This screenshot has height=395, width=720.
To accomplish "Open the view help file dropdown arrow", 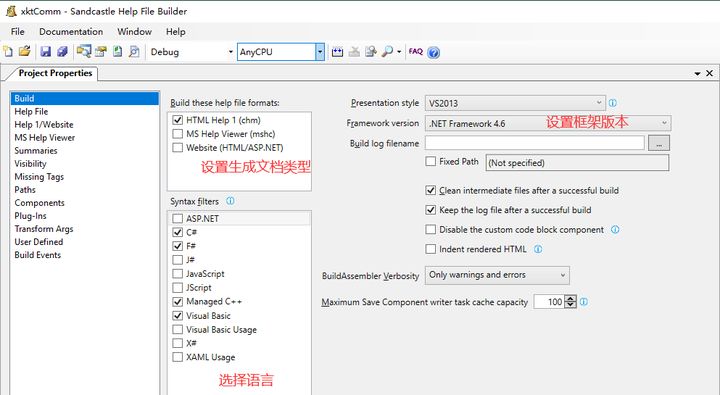I will pyautogui.click(x=399, y=52).
